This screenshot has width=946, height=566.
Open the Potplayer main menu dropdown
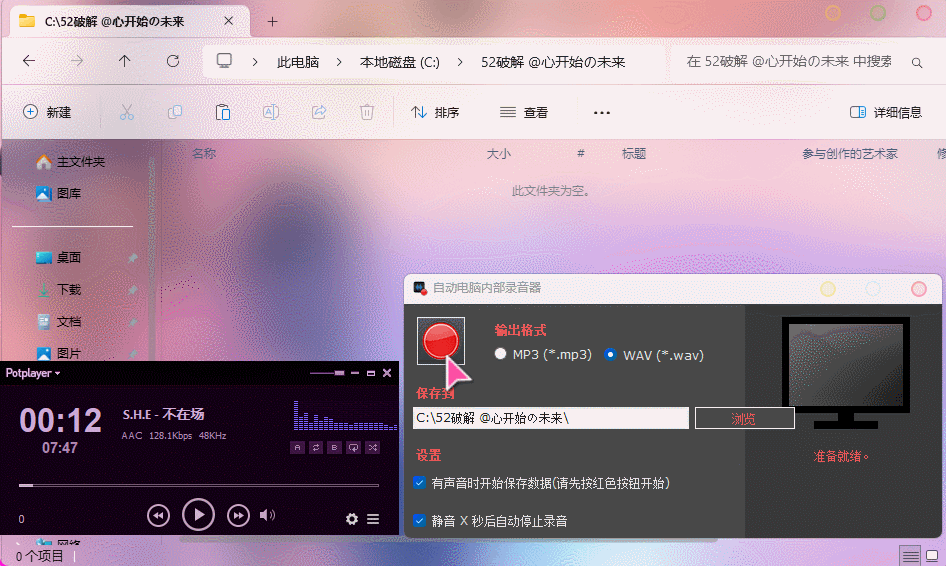(x=33, y=373)
